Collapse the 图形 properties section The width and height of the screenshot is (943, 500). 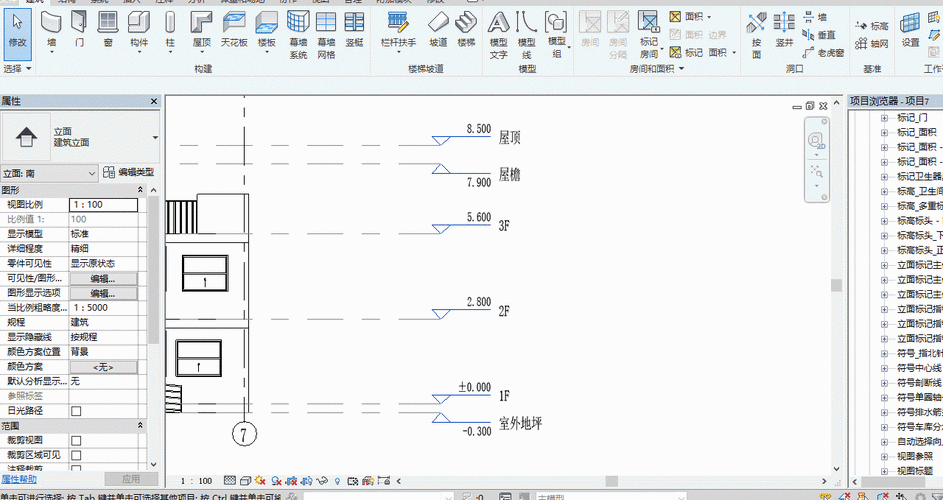[x=140, y=190]
